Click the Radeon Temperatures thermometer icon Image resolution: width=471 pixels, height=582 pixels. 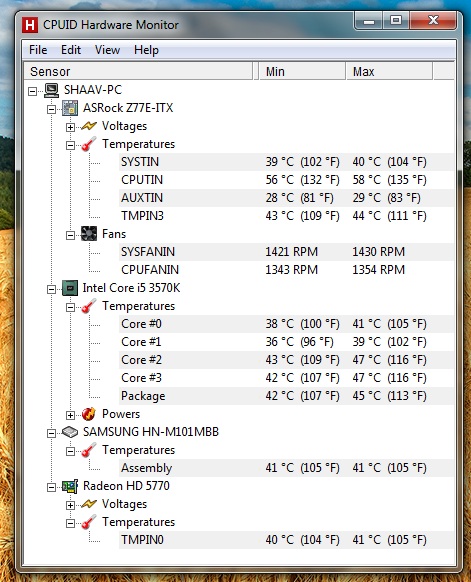coord(88,522)
